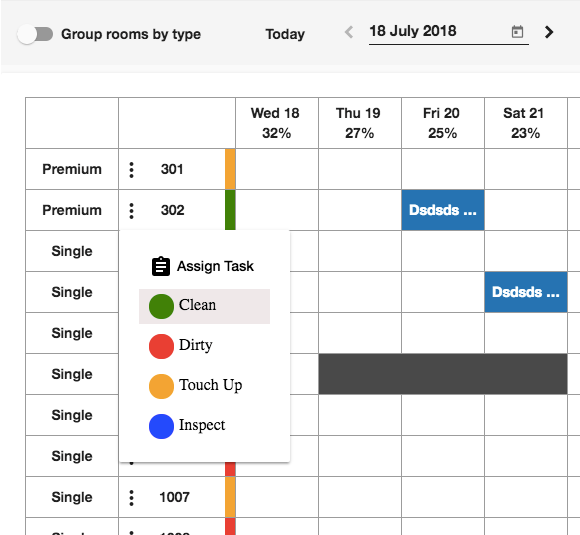Click the Fri 20 25% column header
This screenshot has height=535, width=580.
click(x=442, y=123)
